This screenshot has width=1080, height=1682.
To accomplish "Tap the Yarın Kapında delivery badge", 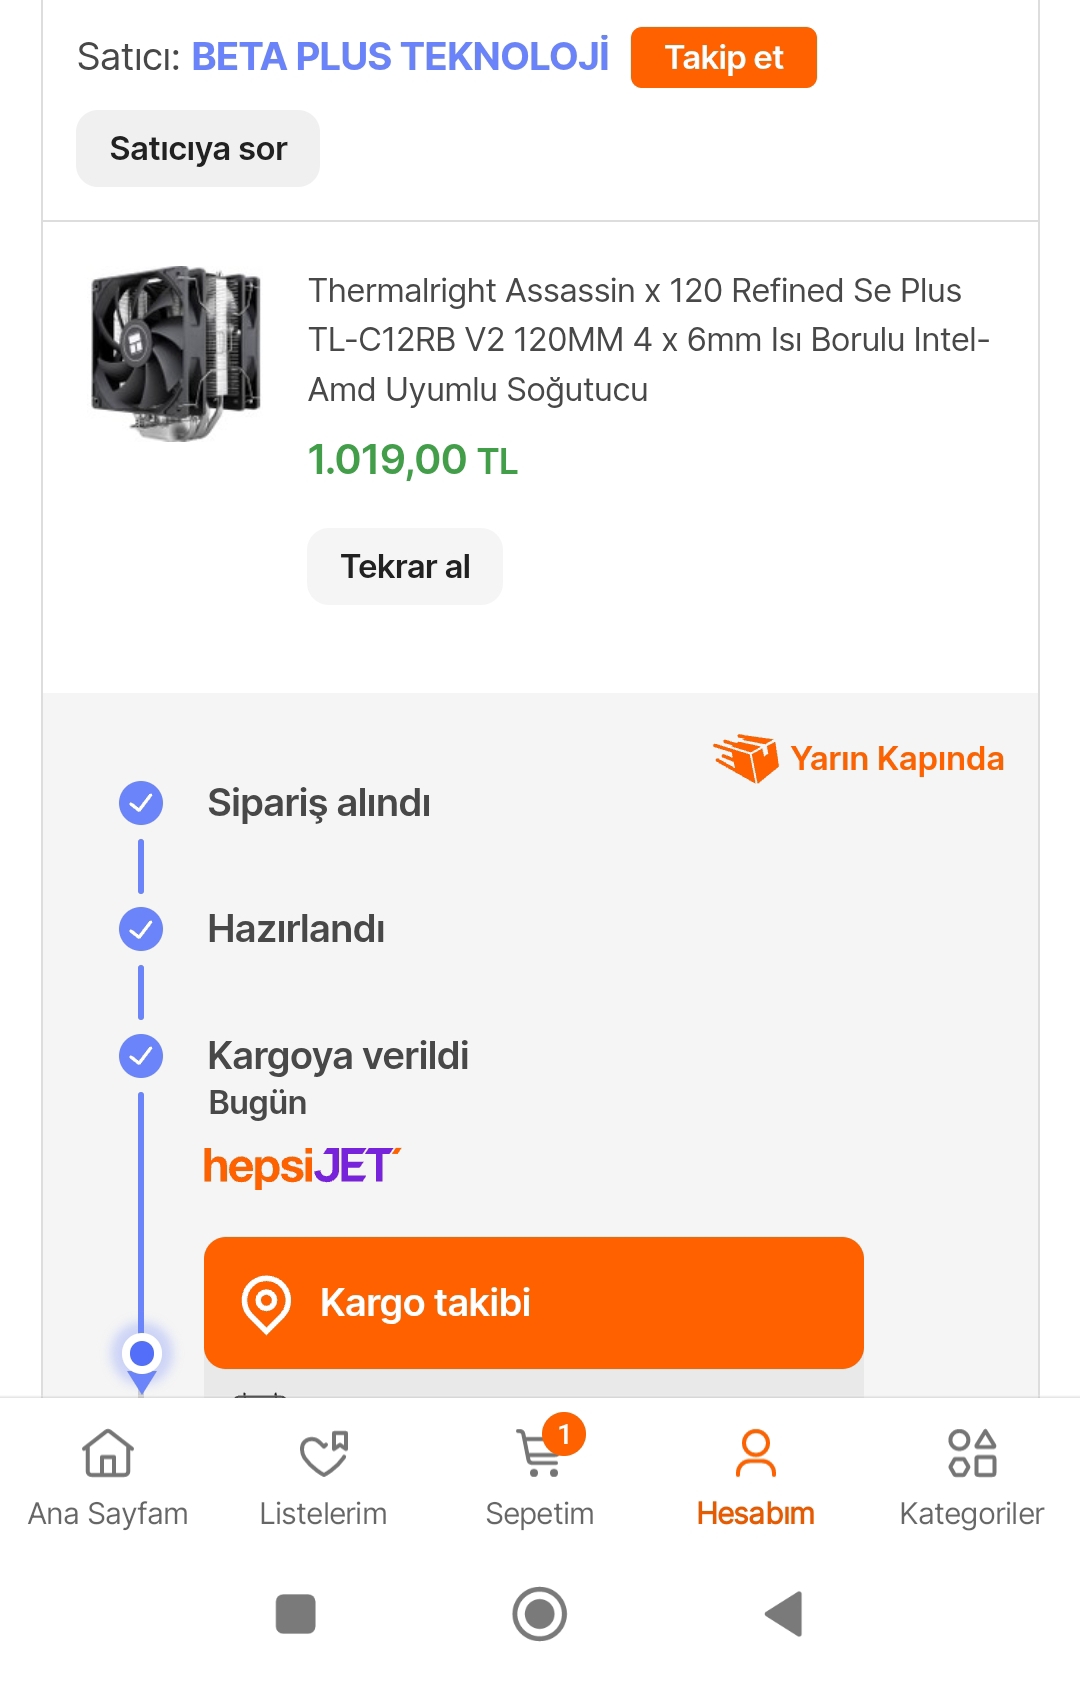I will point(860,759).
